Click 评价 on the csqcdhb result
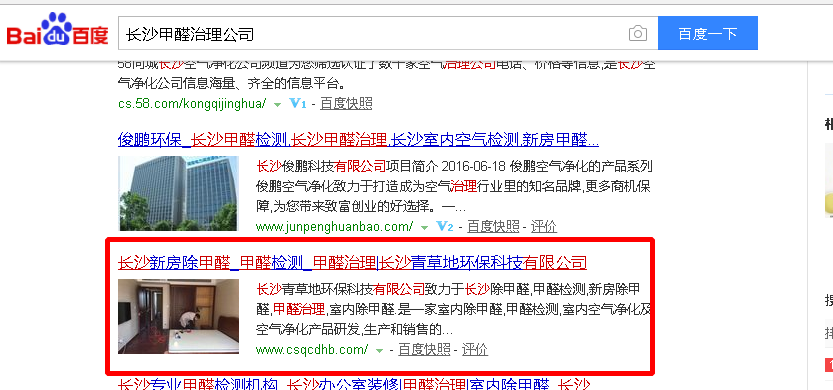833x390 pixels. [x=475, y=350]
